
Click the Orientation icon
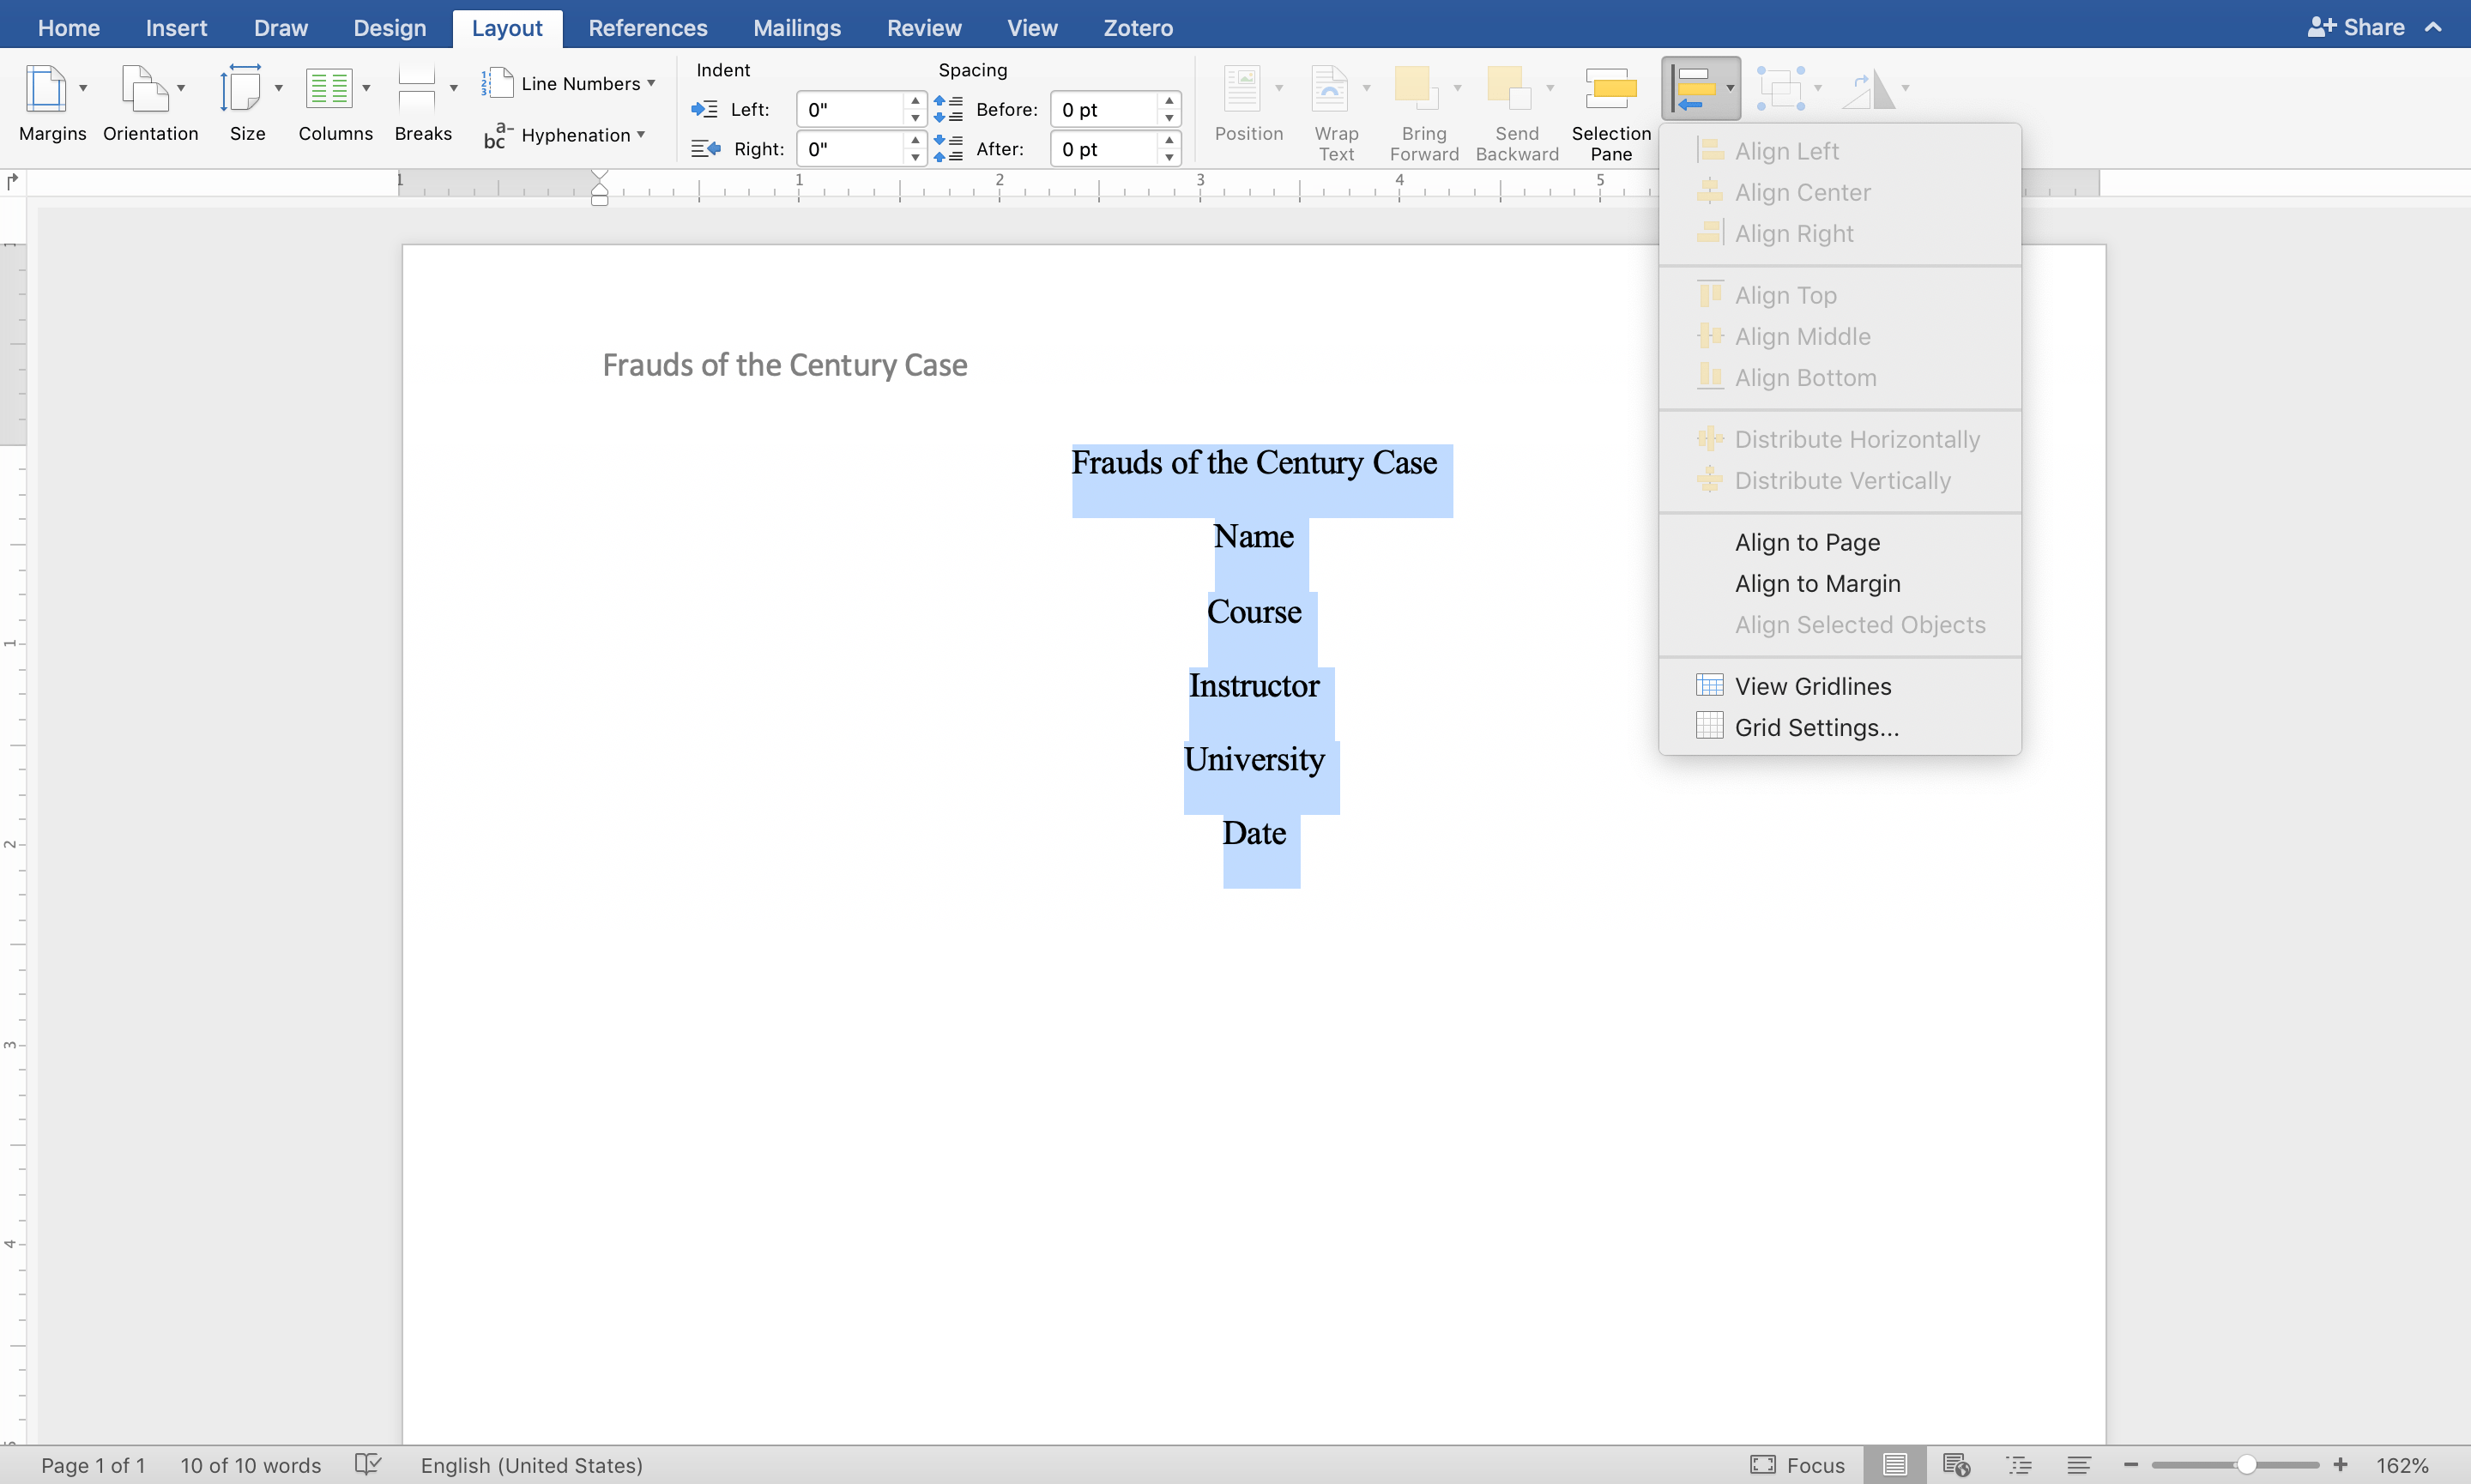(x=145, y=90)
